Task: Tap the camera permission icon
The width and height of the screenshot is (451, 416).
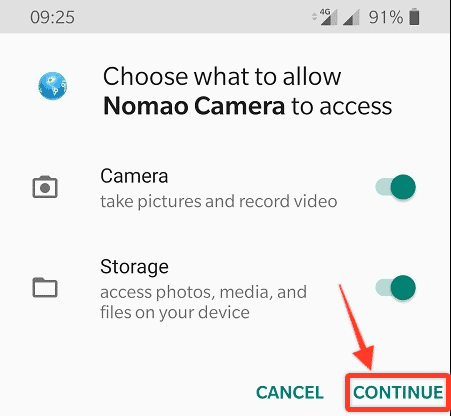Action: pyautogui.click(x=45, y=187)
